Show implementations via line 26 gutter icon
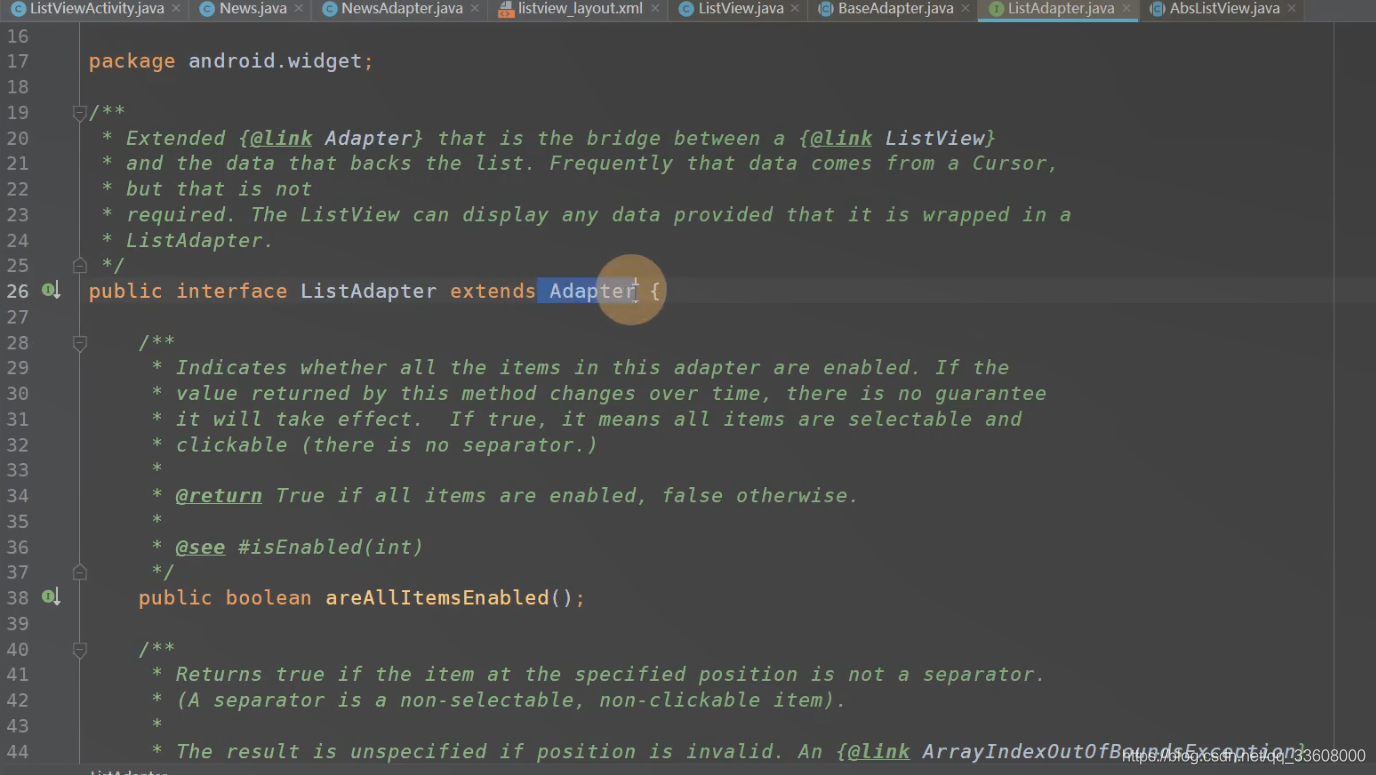The height and width of the screenshot is (775, 1376). pyautogui.click(x=50, y=291)
